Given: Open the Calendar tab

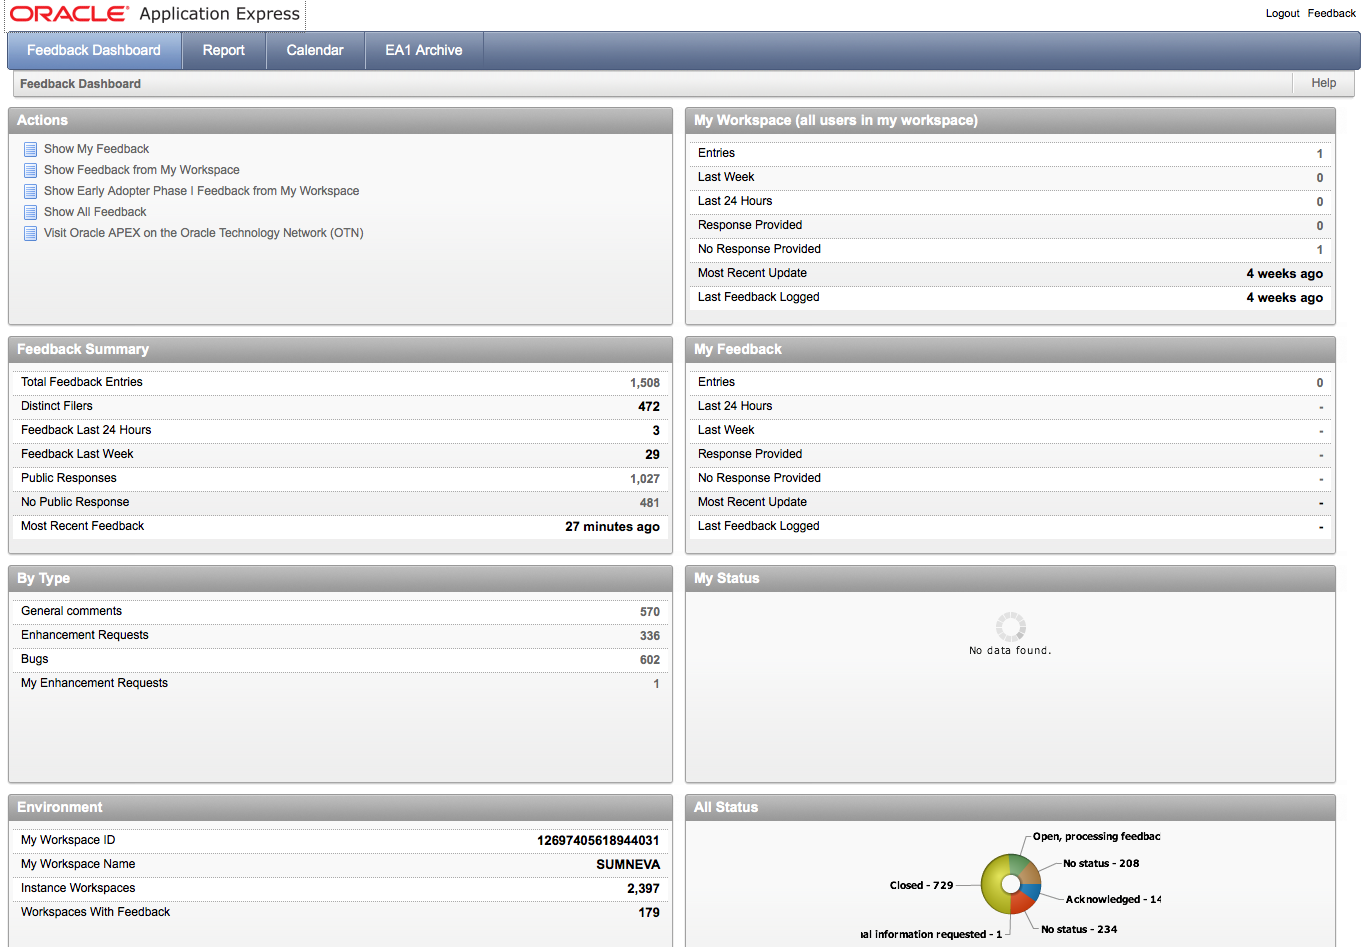Looking at the screenshot, I should point(314,50).
